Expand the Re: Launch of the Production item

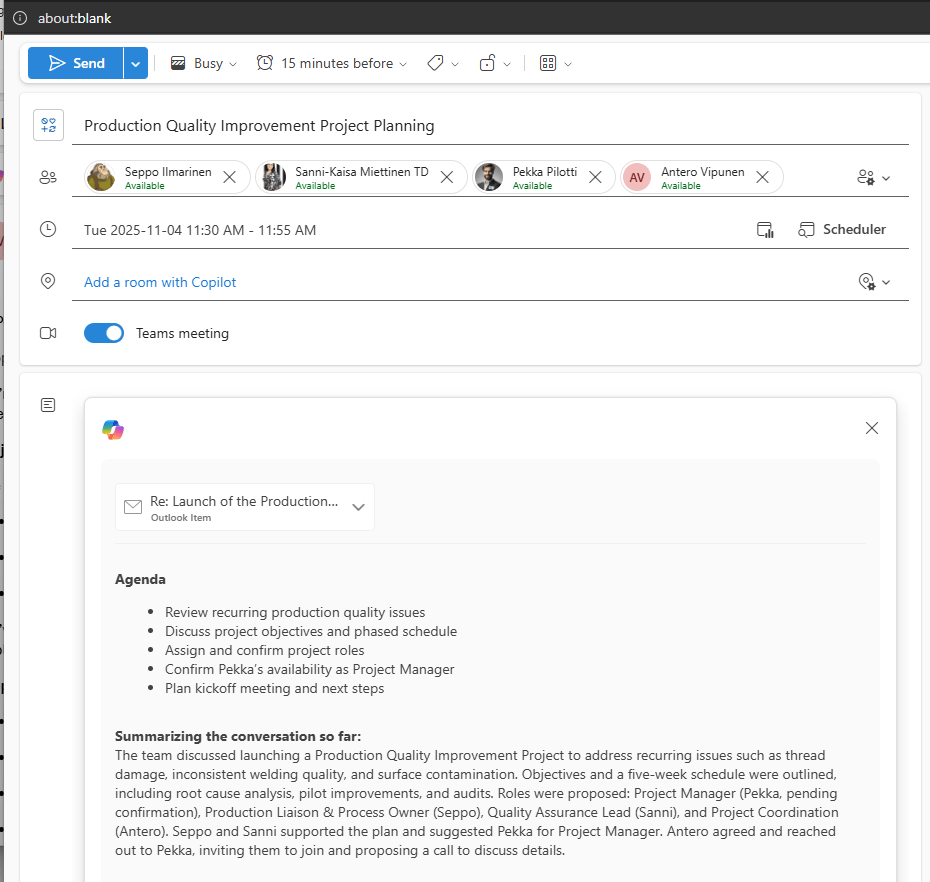coord(358,507)
